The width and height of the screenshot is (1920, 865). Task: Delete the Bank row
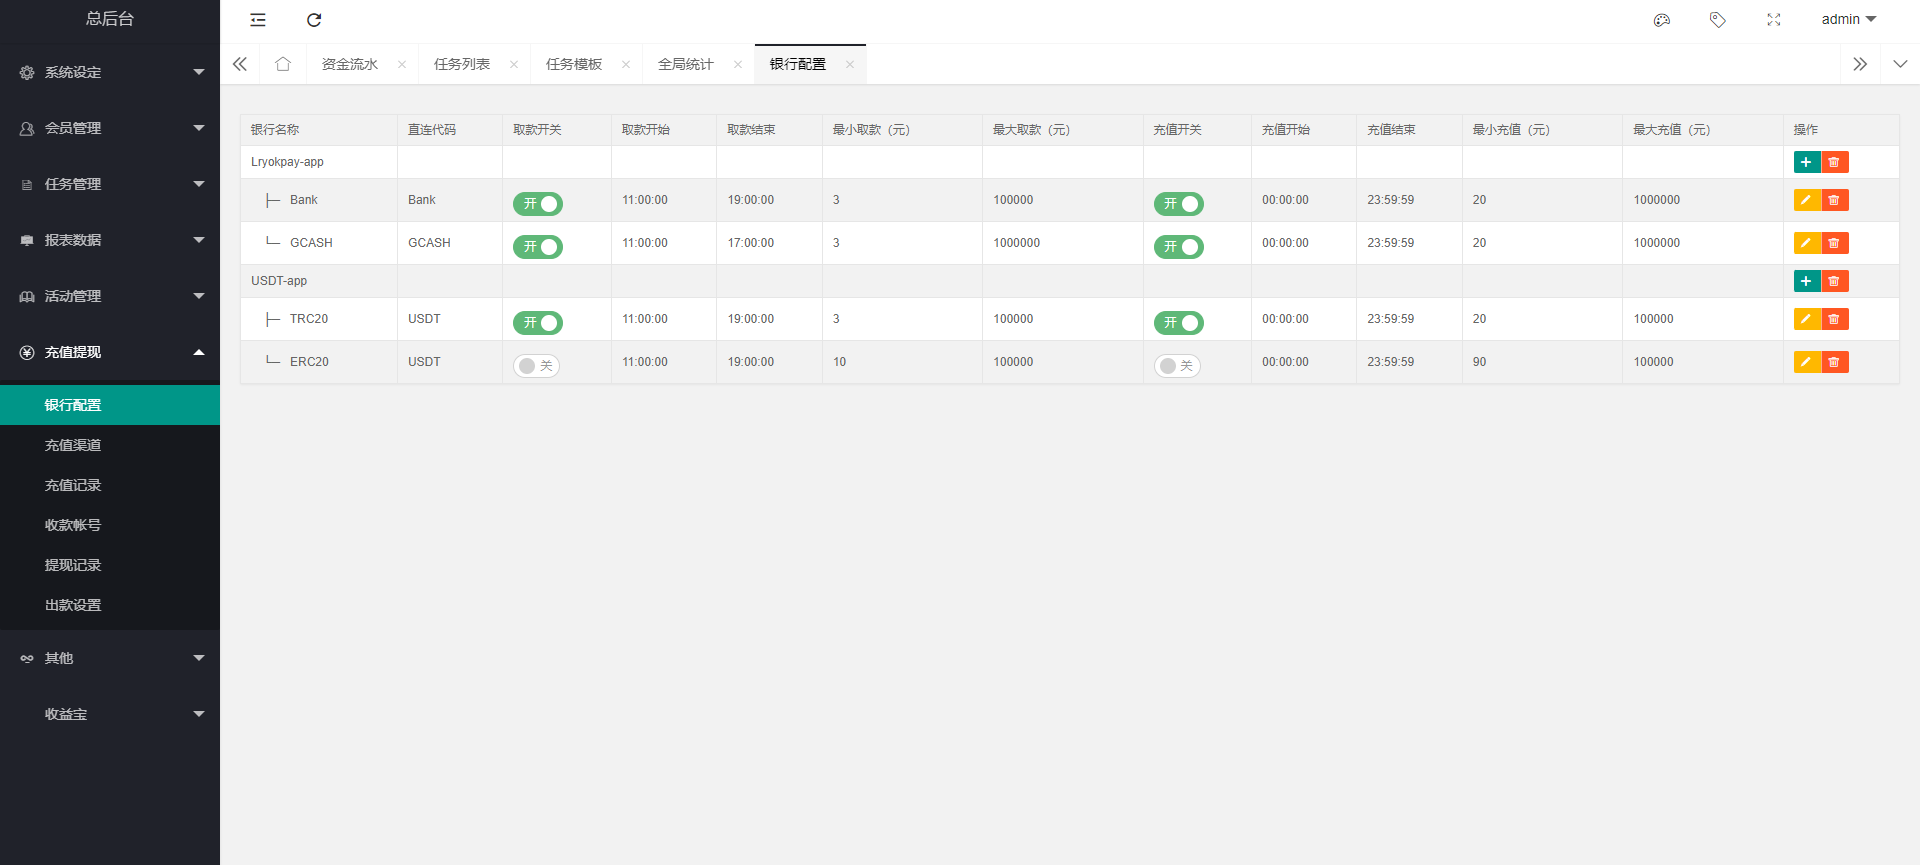tap(1834, 200)
